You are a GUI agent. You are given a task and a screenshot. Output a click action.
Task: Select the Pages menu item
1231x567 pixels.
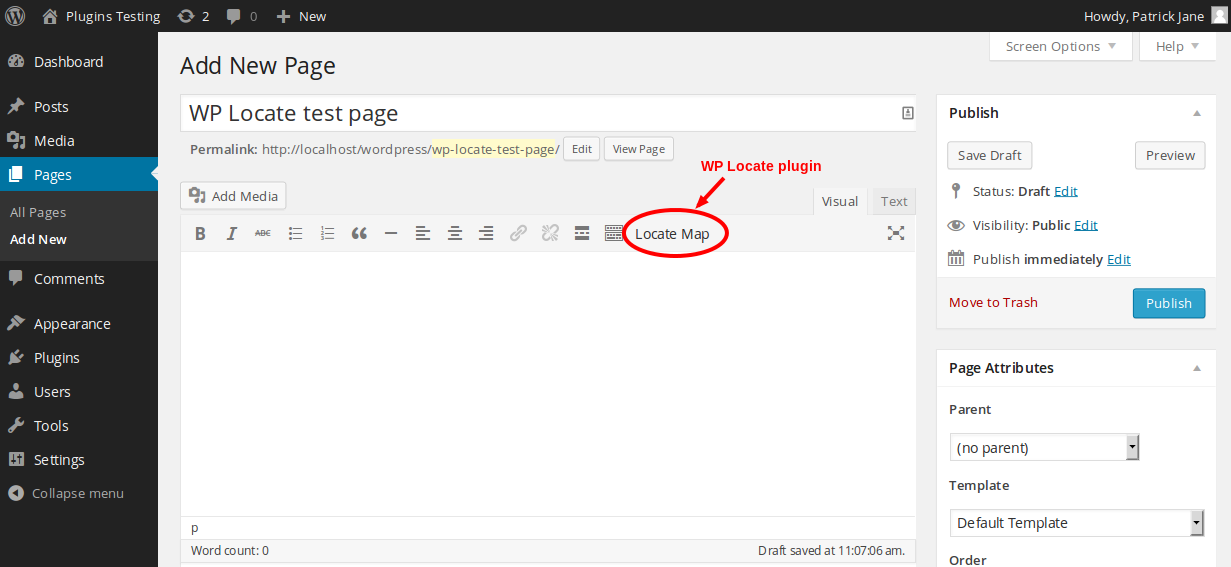pyautogui.click(x=79, y=175)
